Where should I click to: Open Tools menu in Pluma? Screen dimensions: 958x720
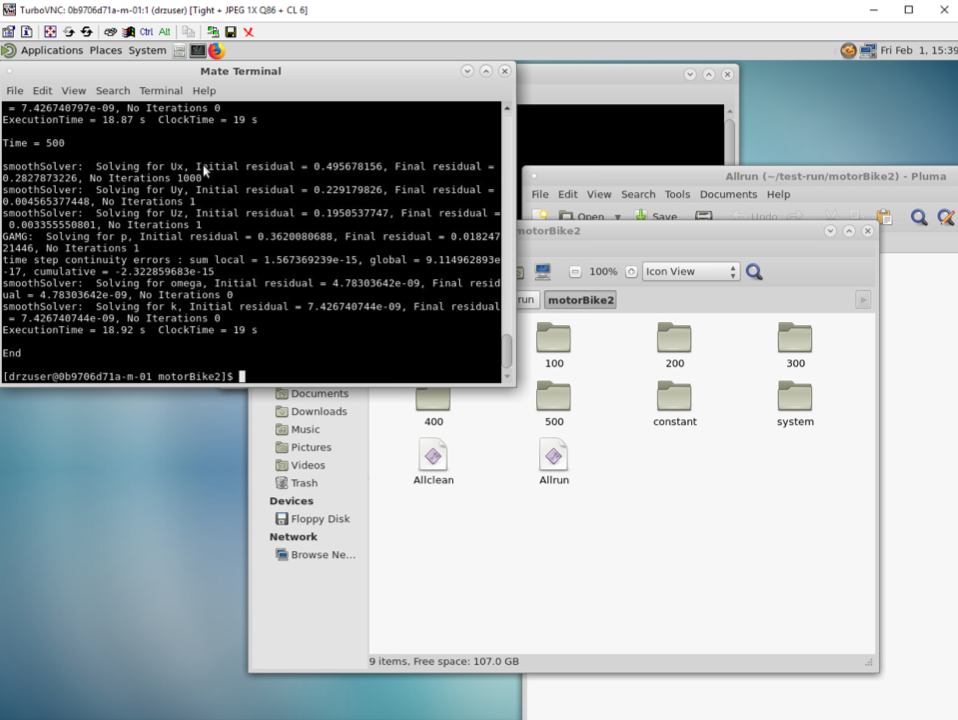677,194
